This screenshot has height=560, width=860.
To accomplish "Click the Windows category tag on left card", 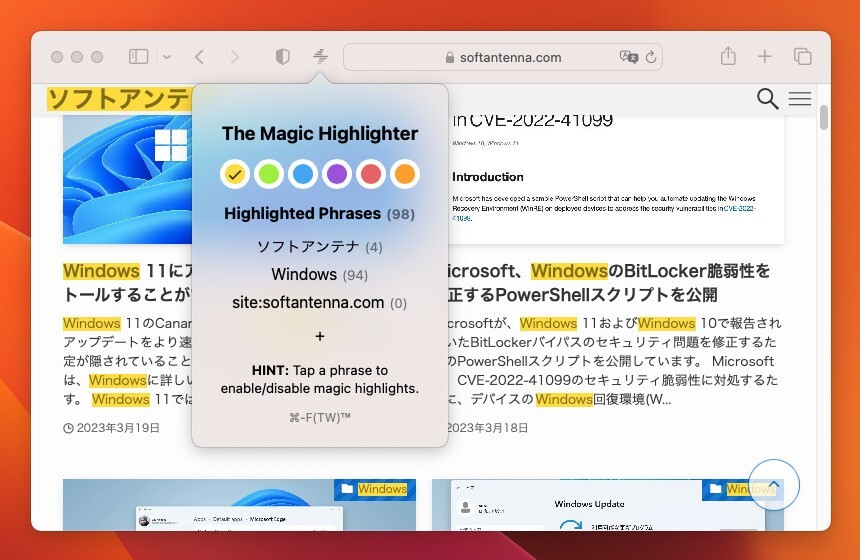I will pos(375,489).
